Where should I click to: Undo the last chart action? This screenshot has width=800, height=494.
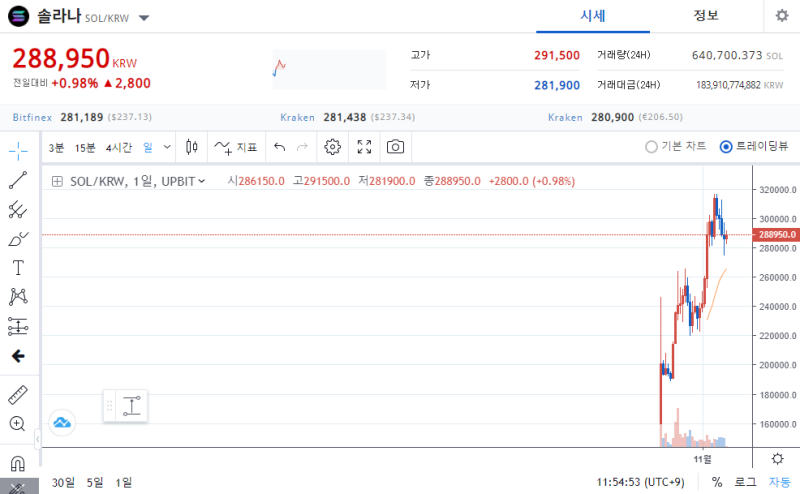click(x=280, y=147)
